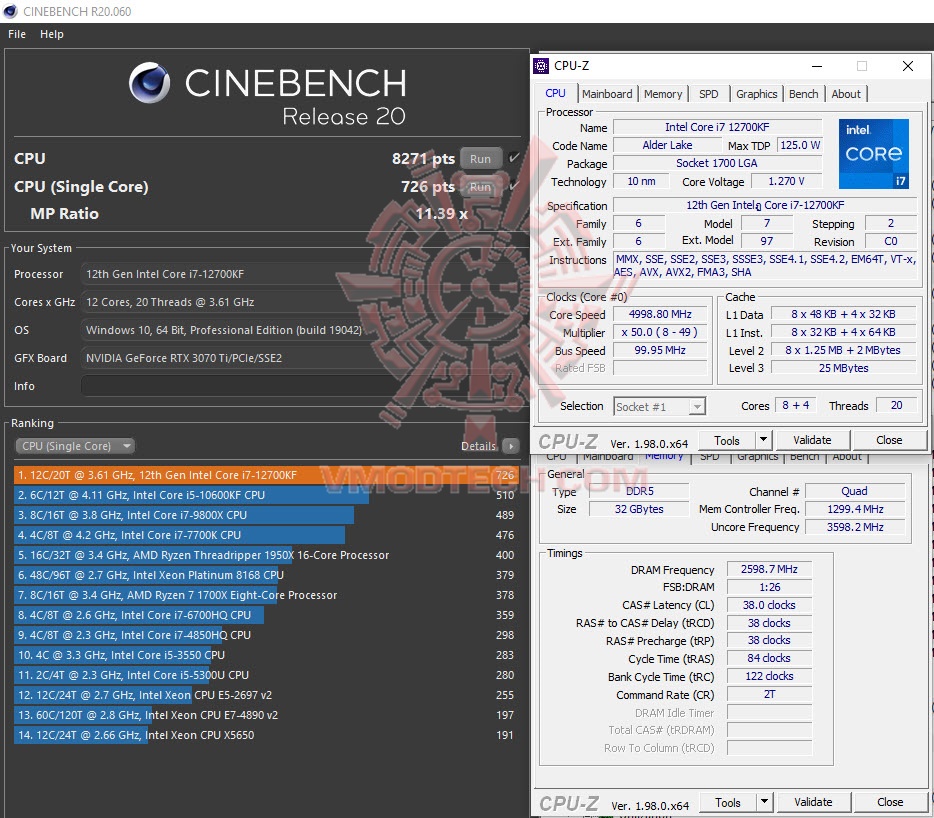The height and width of the screenshot is (818, 934).
Task: Click the Cinebench sphere logo
Action: (150, 82)
